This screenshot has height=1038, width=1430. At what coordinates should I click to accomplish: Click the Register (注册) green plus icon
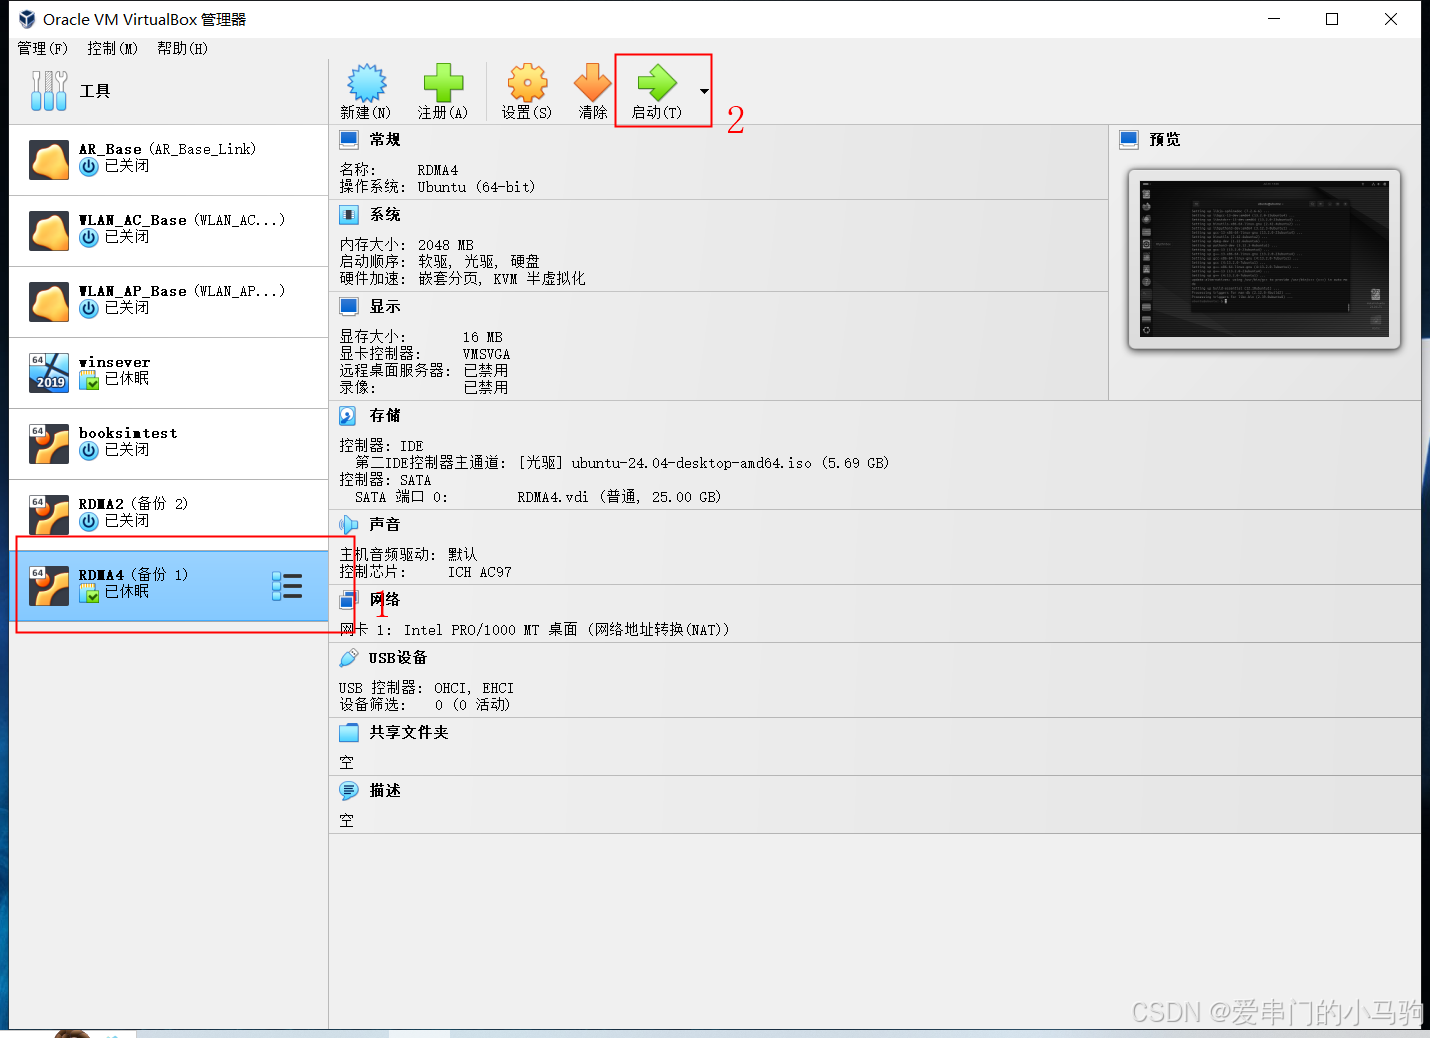click(x=443, y=83)
